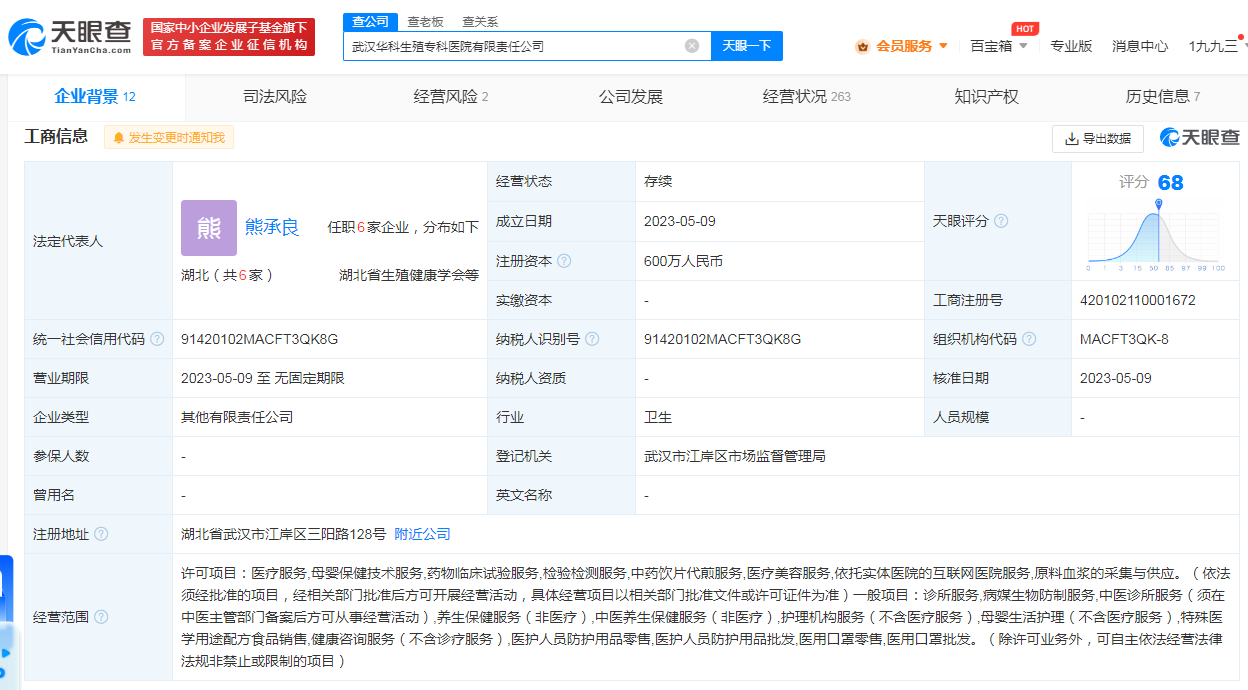Click the 专业版 link
Screen dimensions: 1248x690
click(1071, 46)
